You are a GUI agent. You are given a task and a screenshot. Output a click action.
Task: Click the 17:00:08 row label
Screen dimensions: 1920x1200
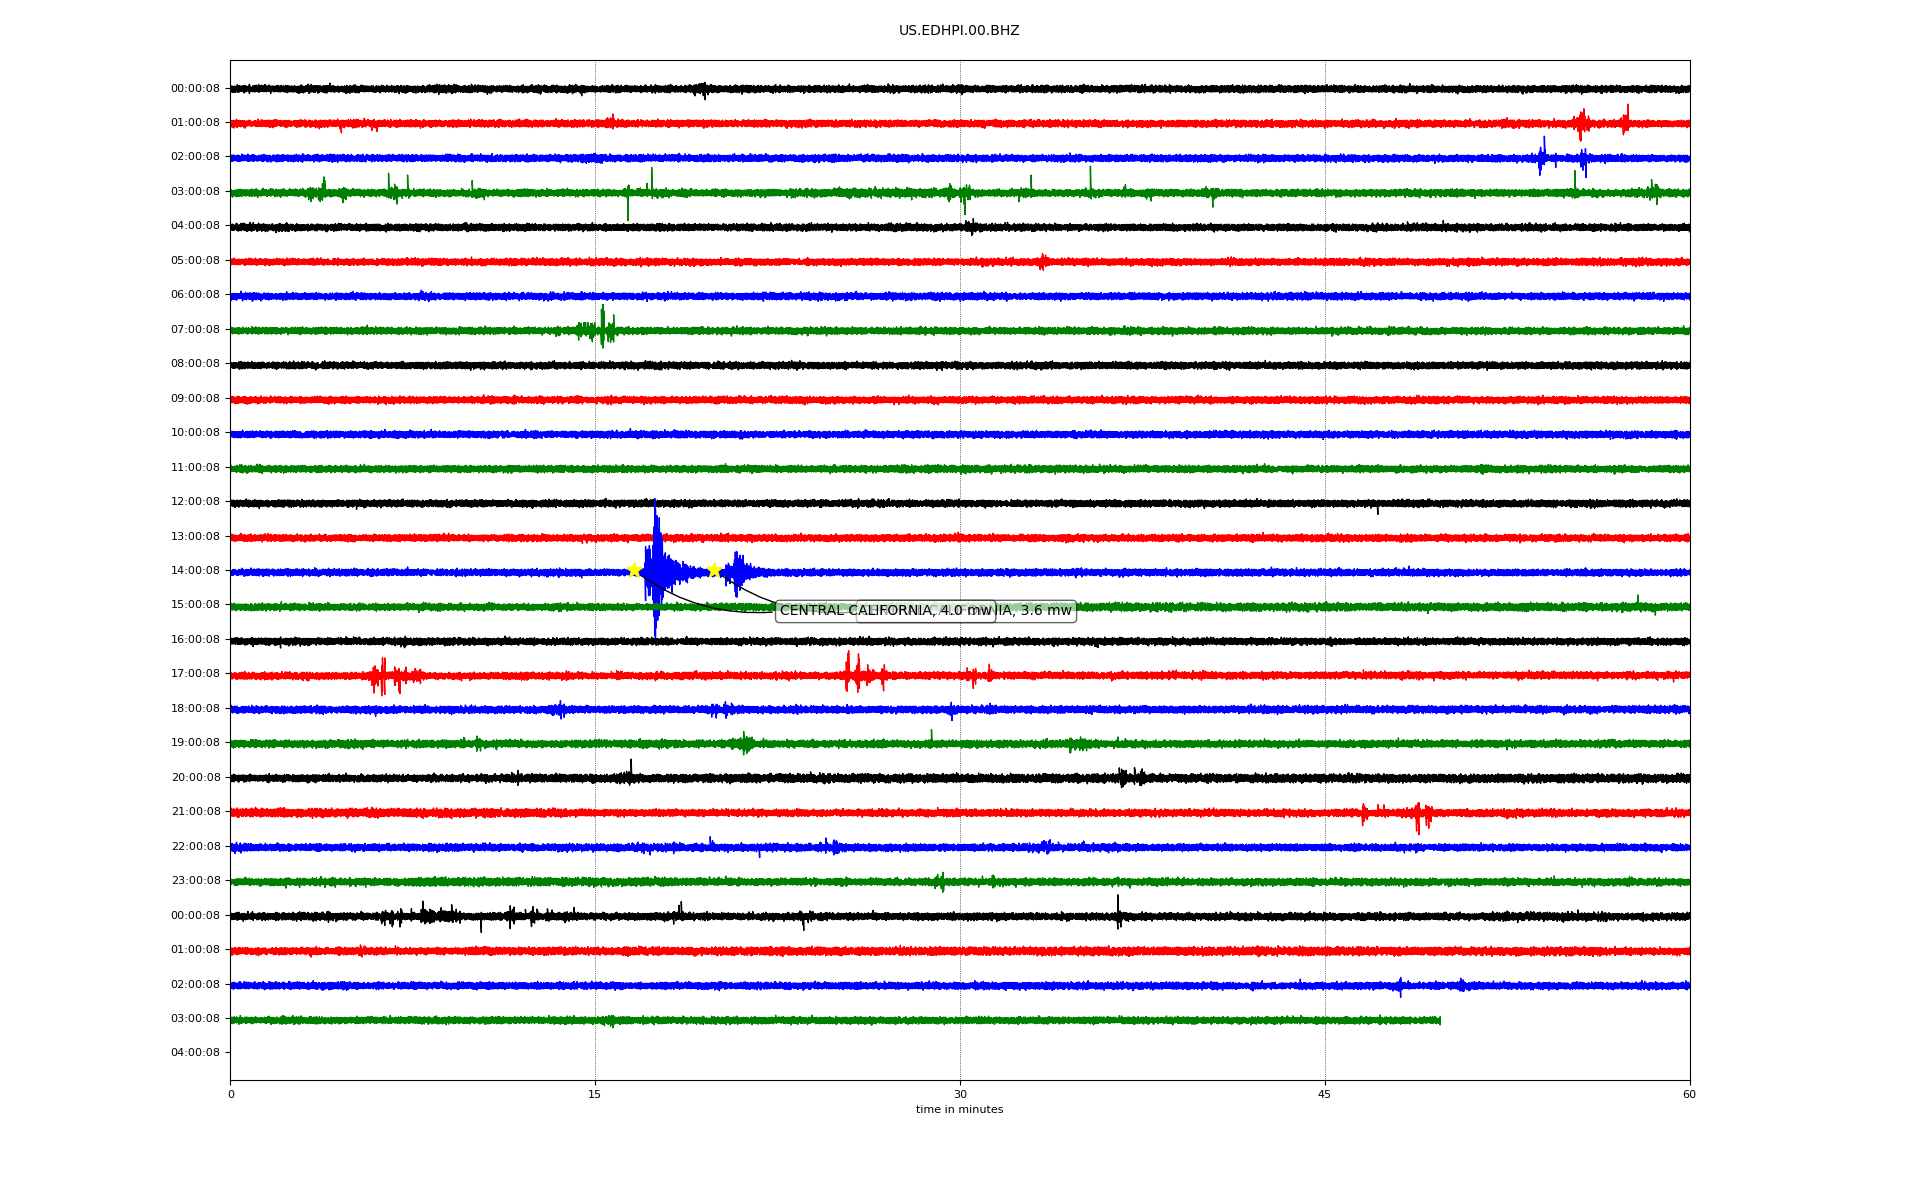195,674
